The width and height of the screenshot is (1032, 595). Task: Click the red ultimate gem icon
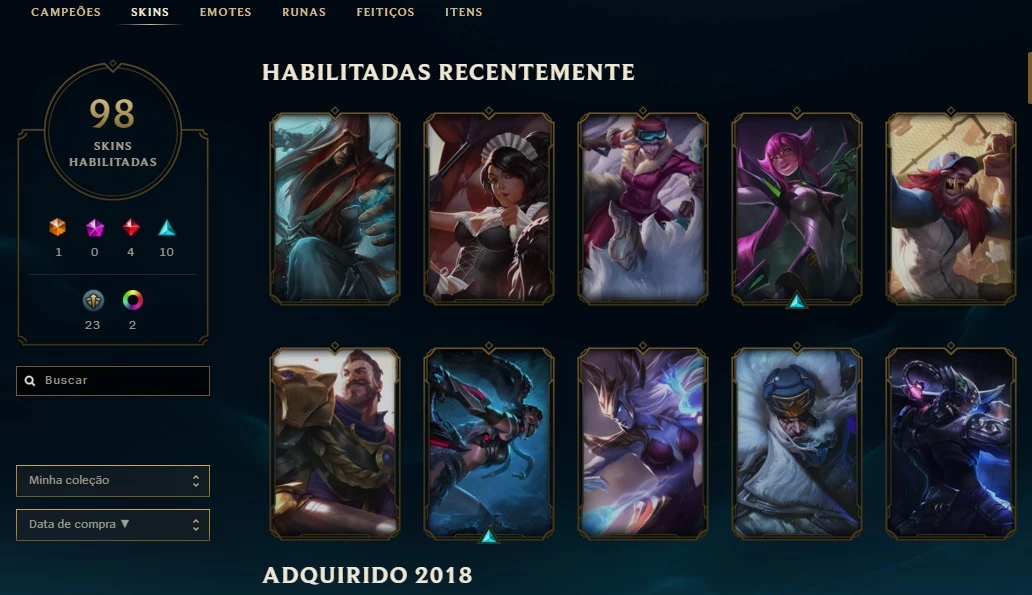point(131,228)
